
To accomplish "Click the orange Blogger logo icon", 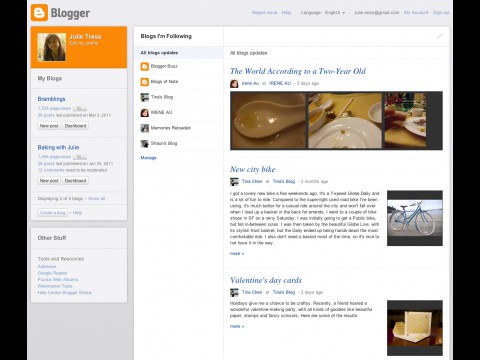I will pyautogui.click(x=39, y=13).
